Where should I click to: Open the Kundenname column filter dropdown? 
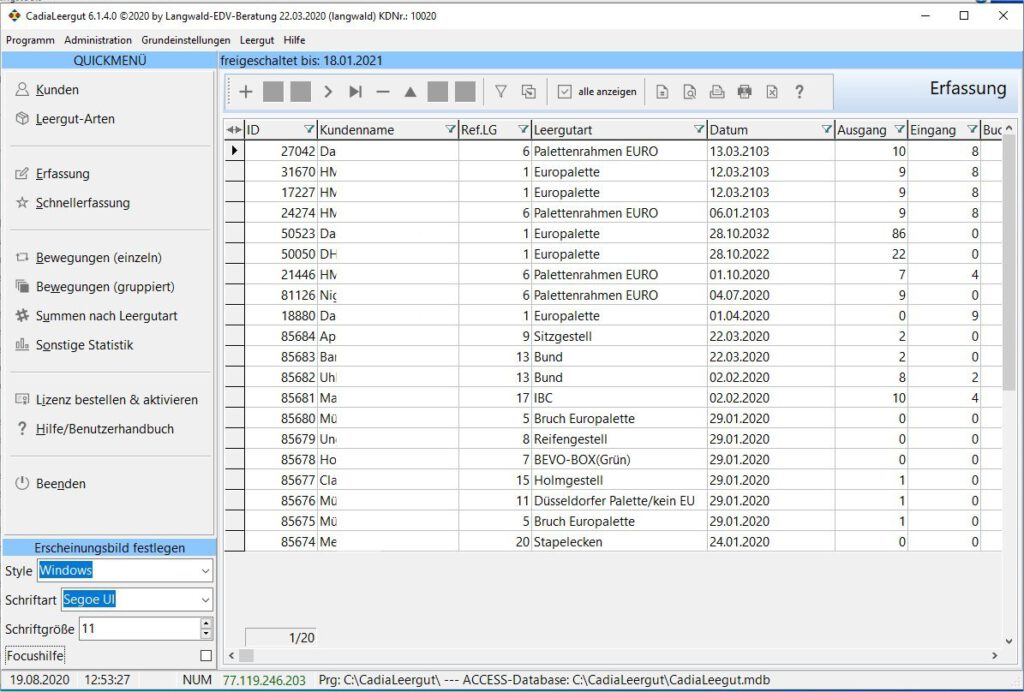[450, 129]
